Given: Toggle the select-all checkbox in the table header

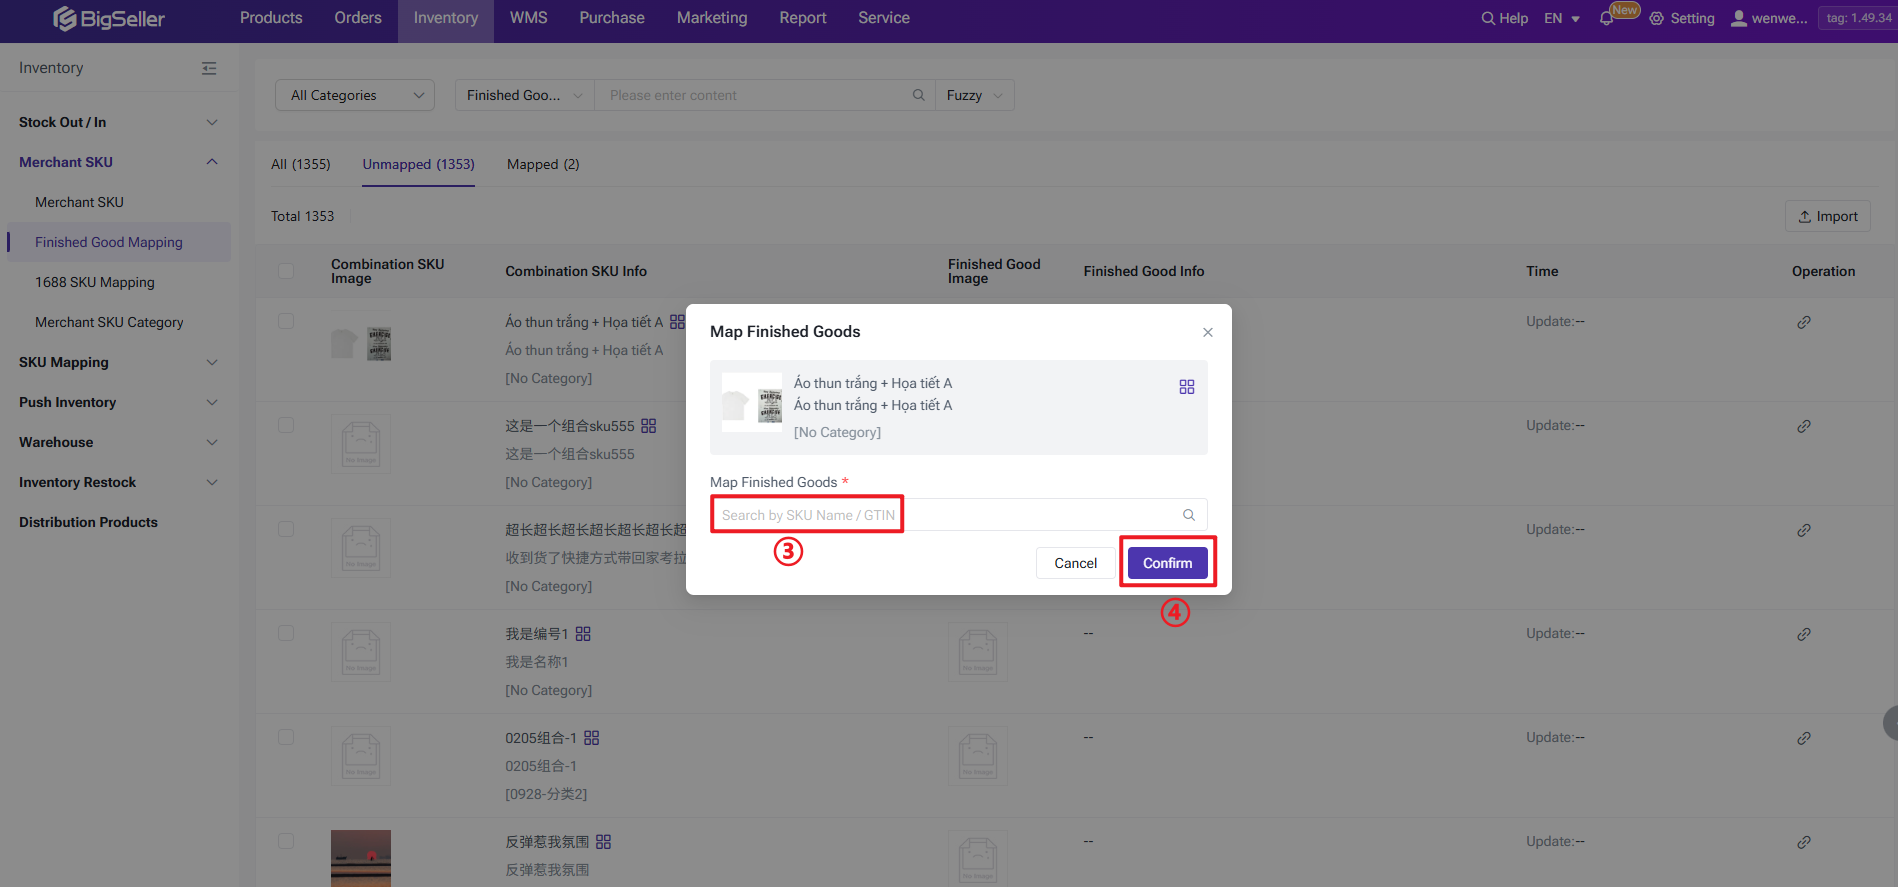Looking at the screenshot, I should [286, 271].
